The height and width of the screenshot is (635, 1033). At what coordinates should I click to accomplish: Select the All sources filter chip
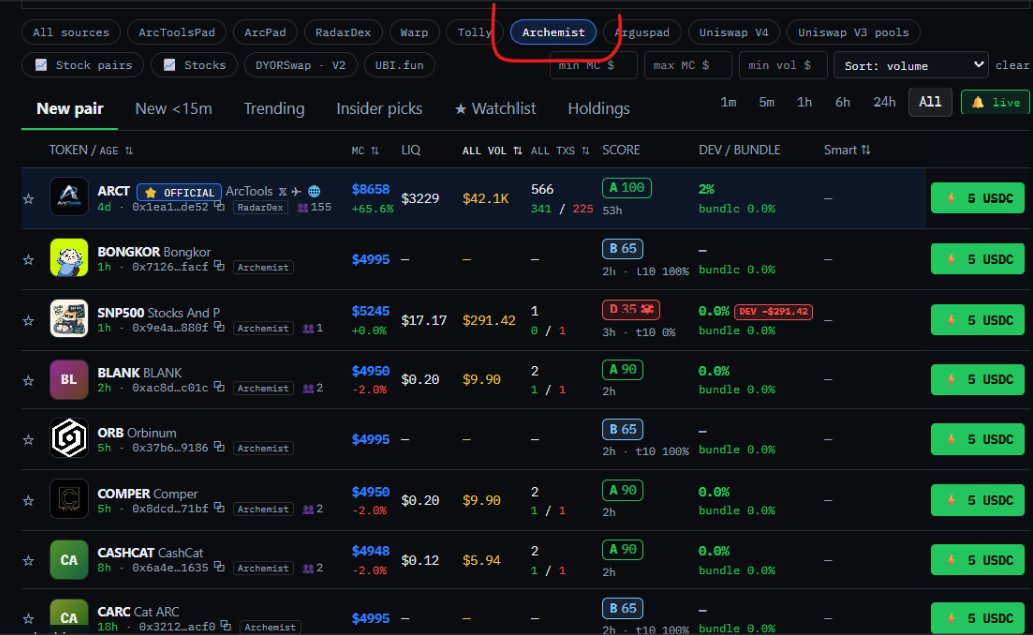pyautogui.click(x=71, y=32)
